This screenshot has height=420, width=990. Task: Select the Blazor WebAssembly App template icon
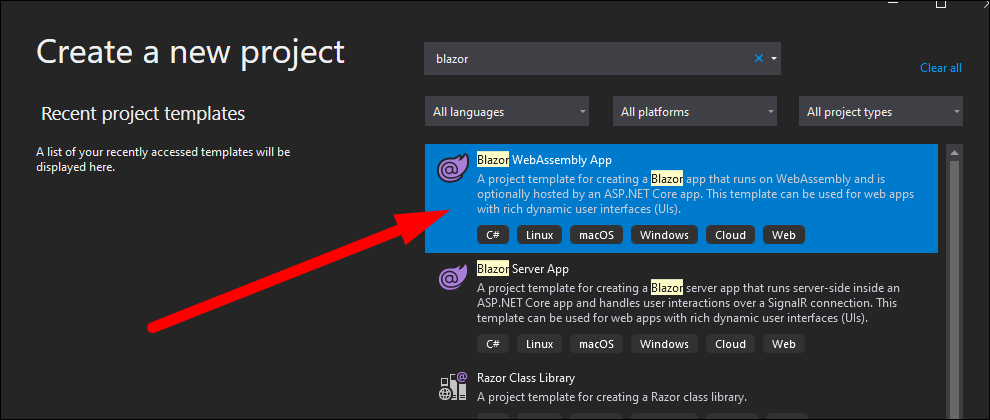tap(454, 168)
